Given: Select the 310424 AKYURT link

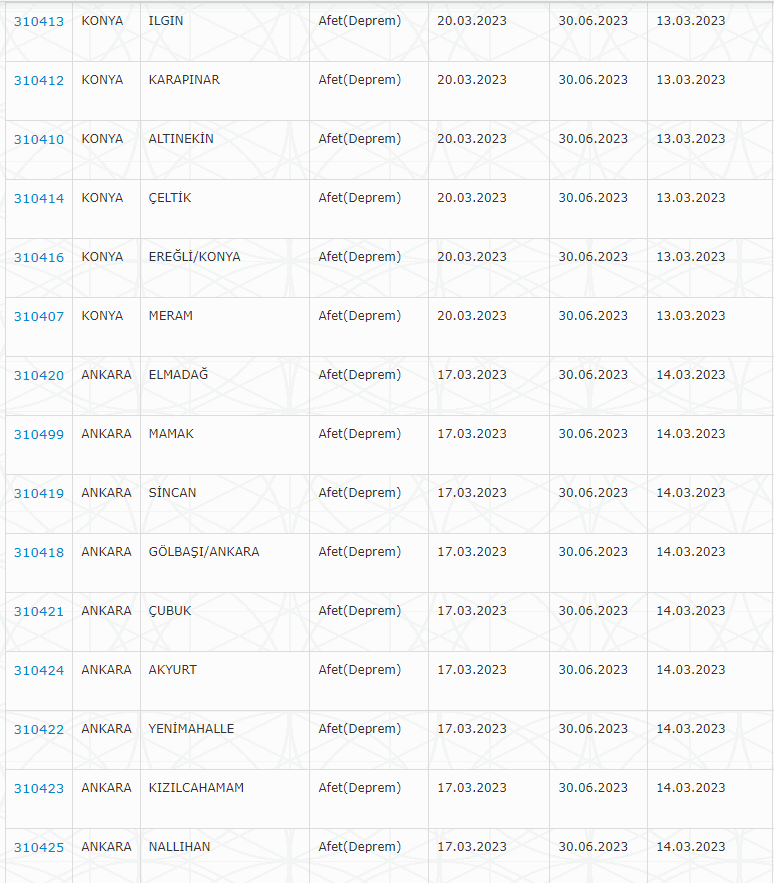Looking at the screenshot, I should tap(38, 670).
